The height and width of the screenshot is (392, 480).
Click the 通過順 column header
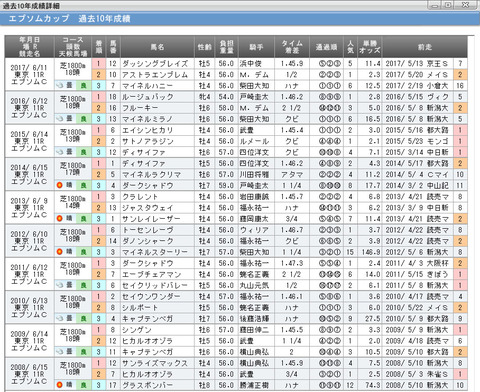pyautogui.click(x=326, y=47)
